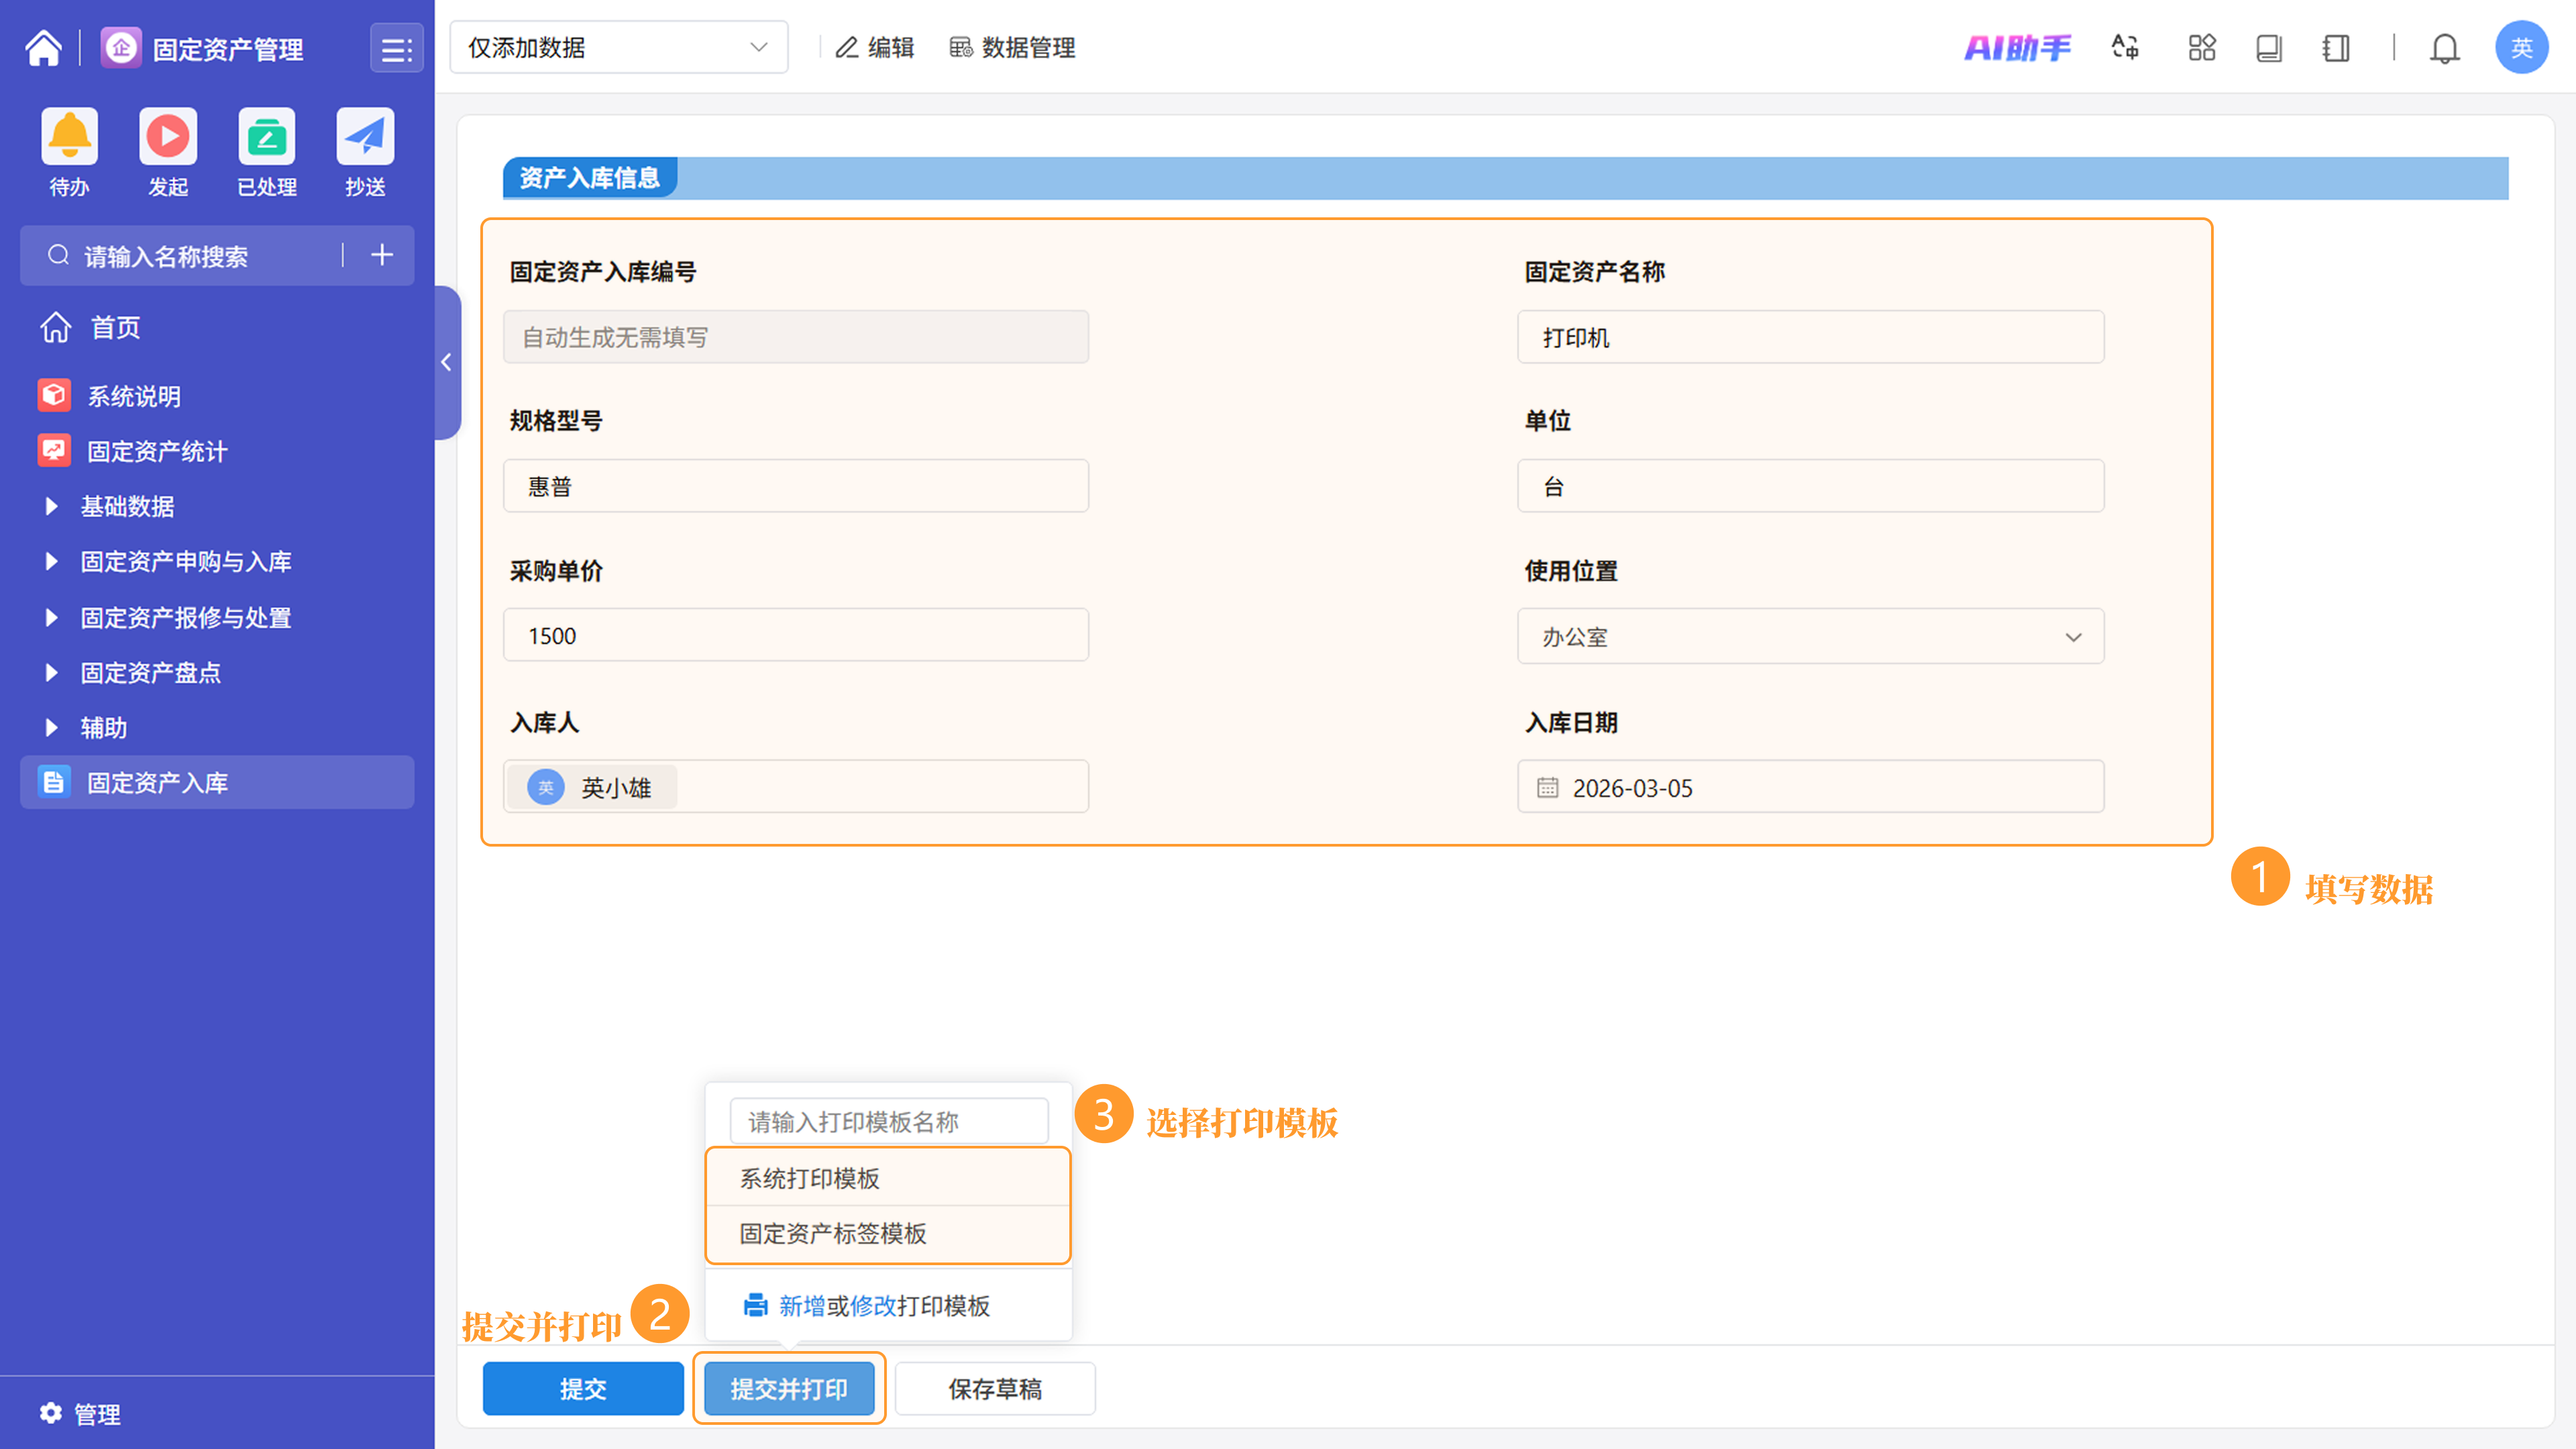The height and width of the screenshot is (1449, 2576).
Task: Click the blue 提交 button
Action: pos(583,1389)
